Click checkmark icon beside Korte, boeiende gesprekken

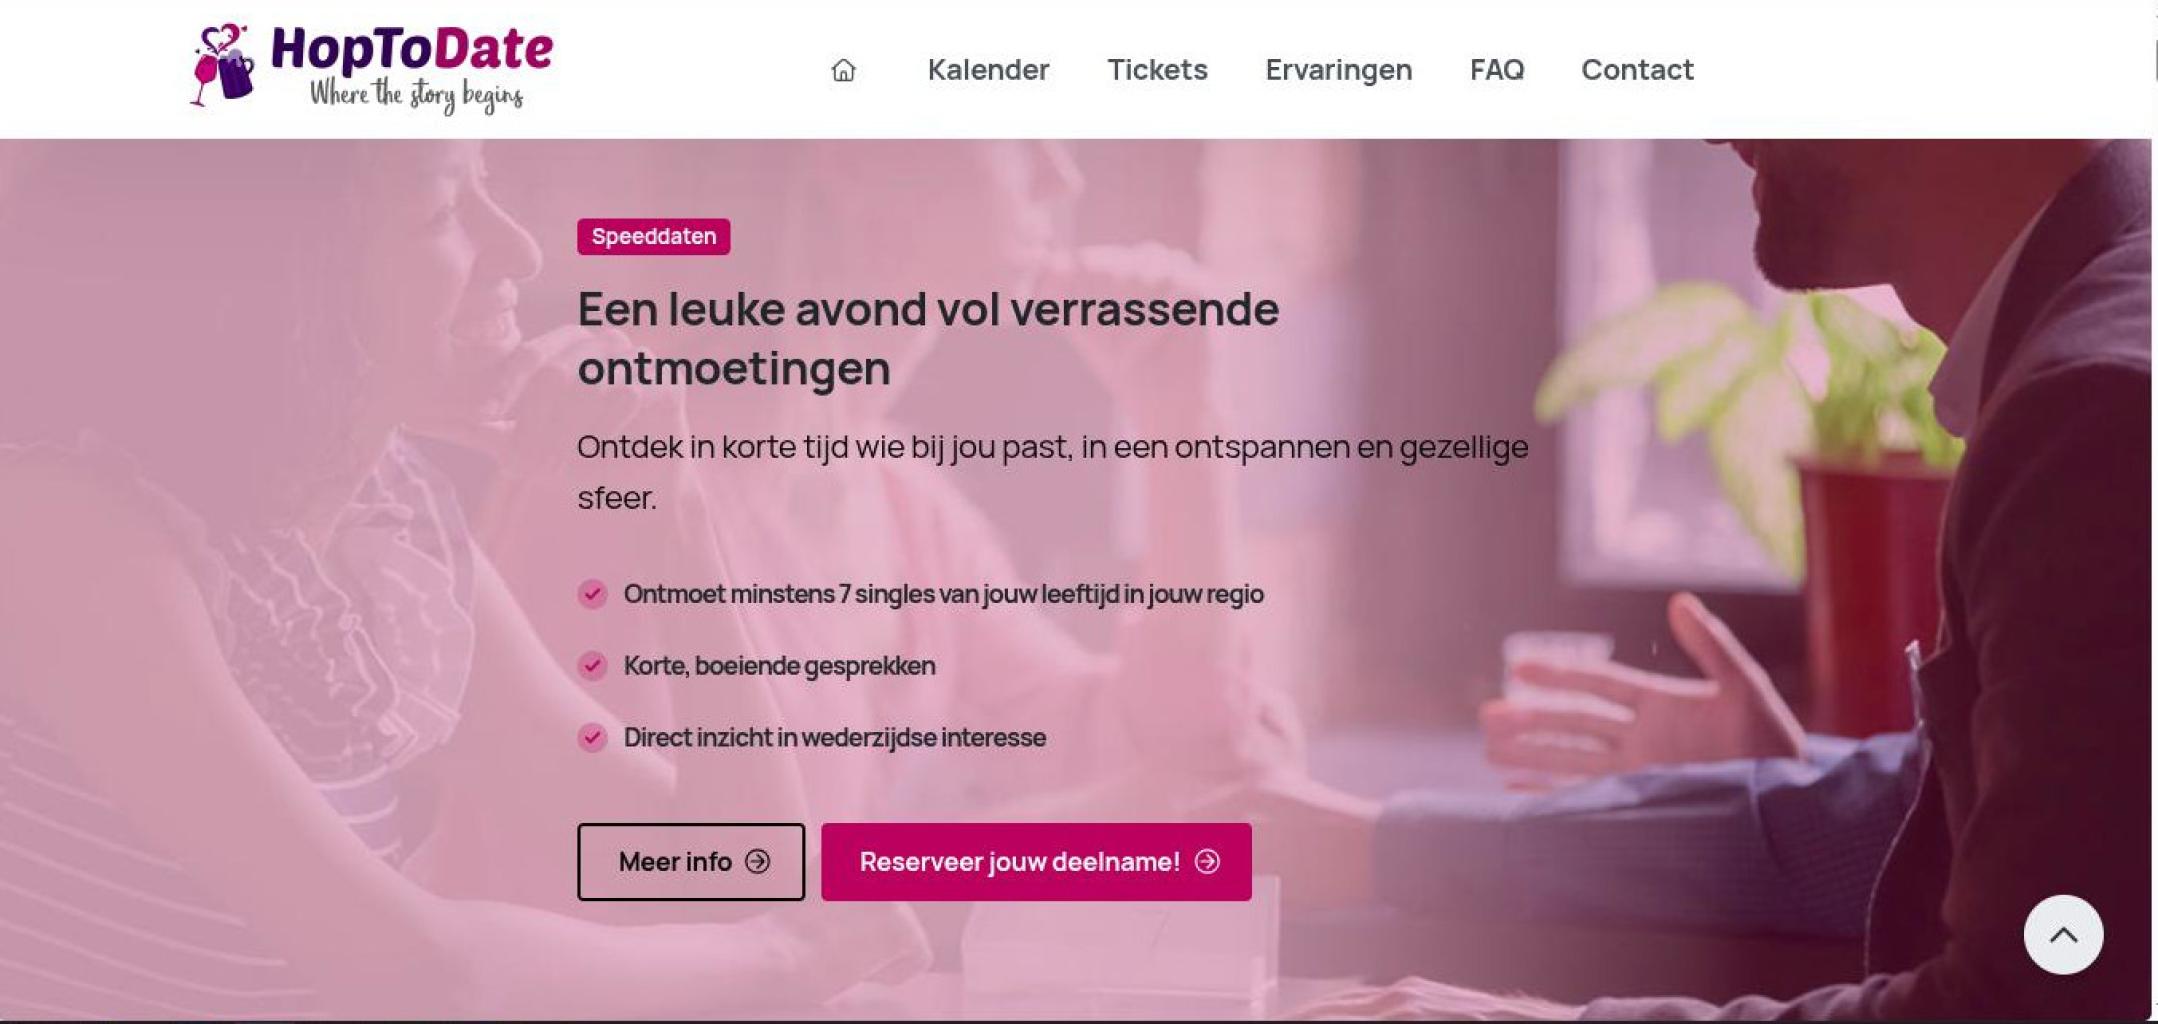(592, 666)
